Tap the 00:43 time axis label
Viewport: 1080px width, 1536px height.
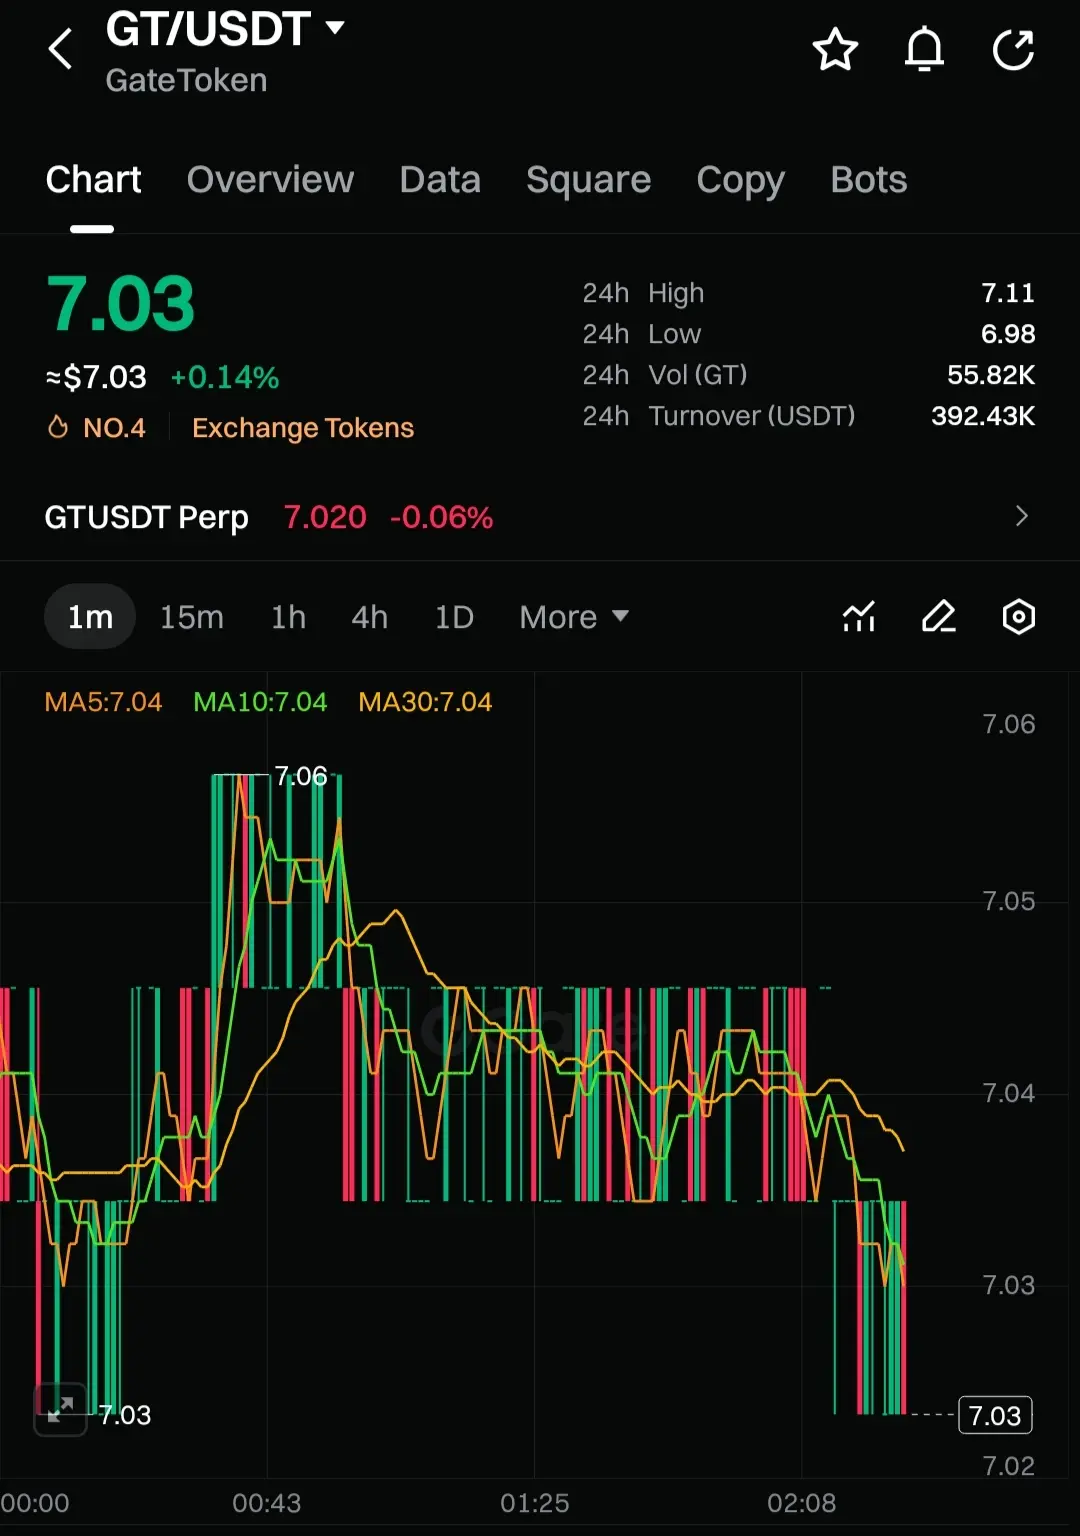point(267,1503)
